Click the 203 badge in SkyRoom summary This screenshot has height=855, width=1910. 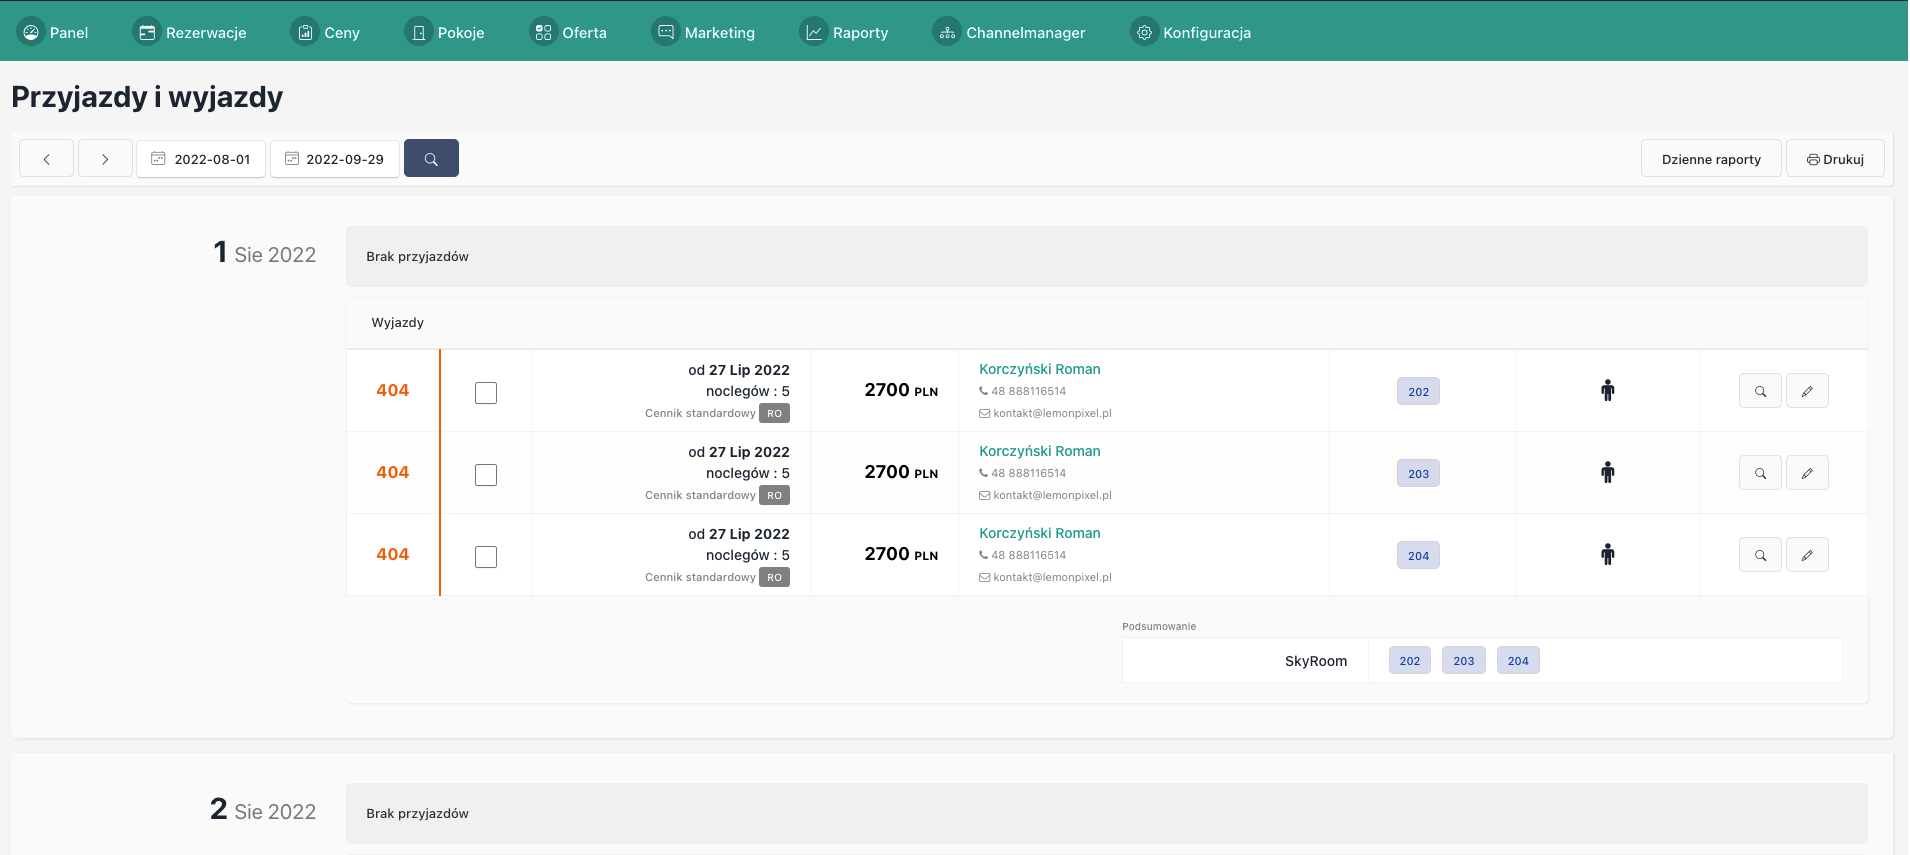pyautogui.click(x=1464, y=660)
